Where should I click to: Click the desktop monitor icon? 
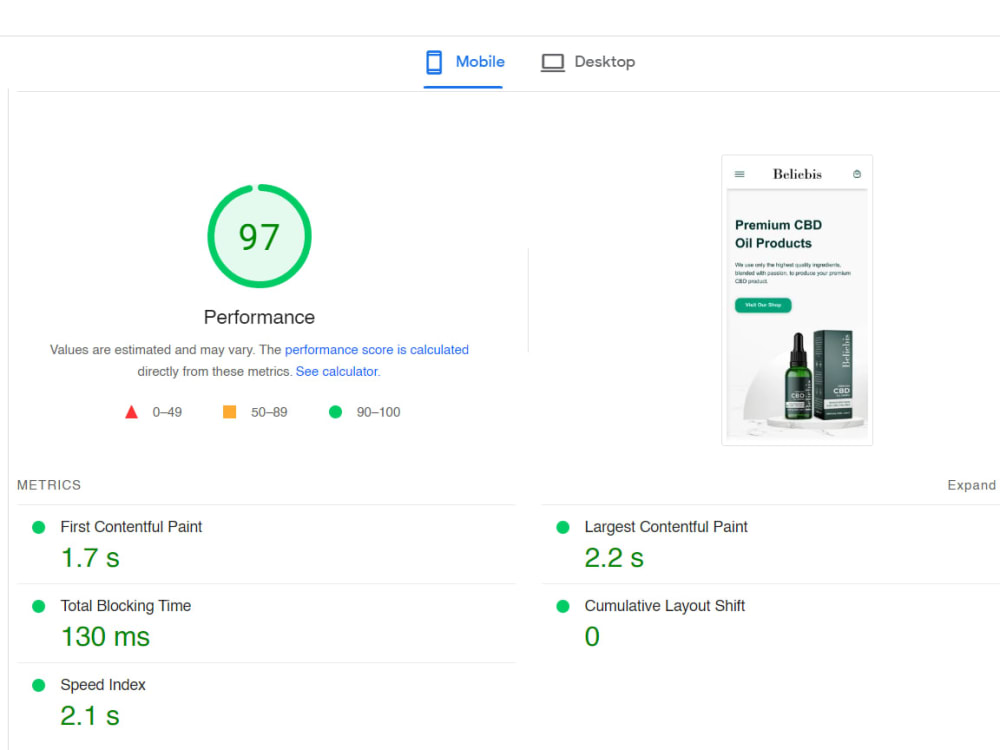tap(552, 62)
